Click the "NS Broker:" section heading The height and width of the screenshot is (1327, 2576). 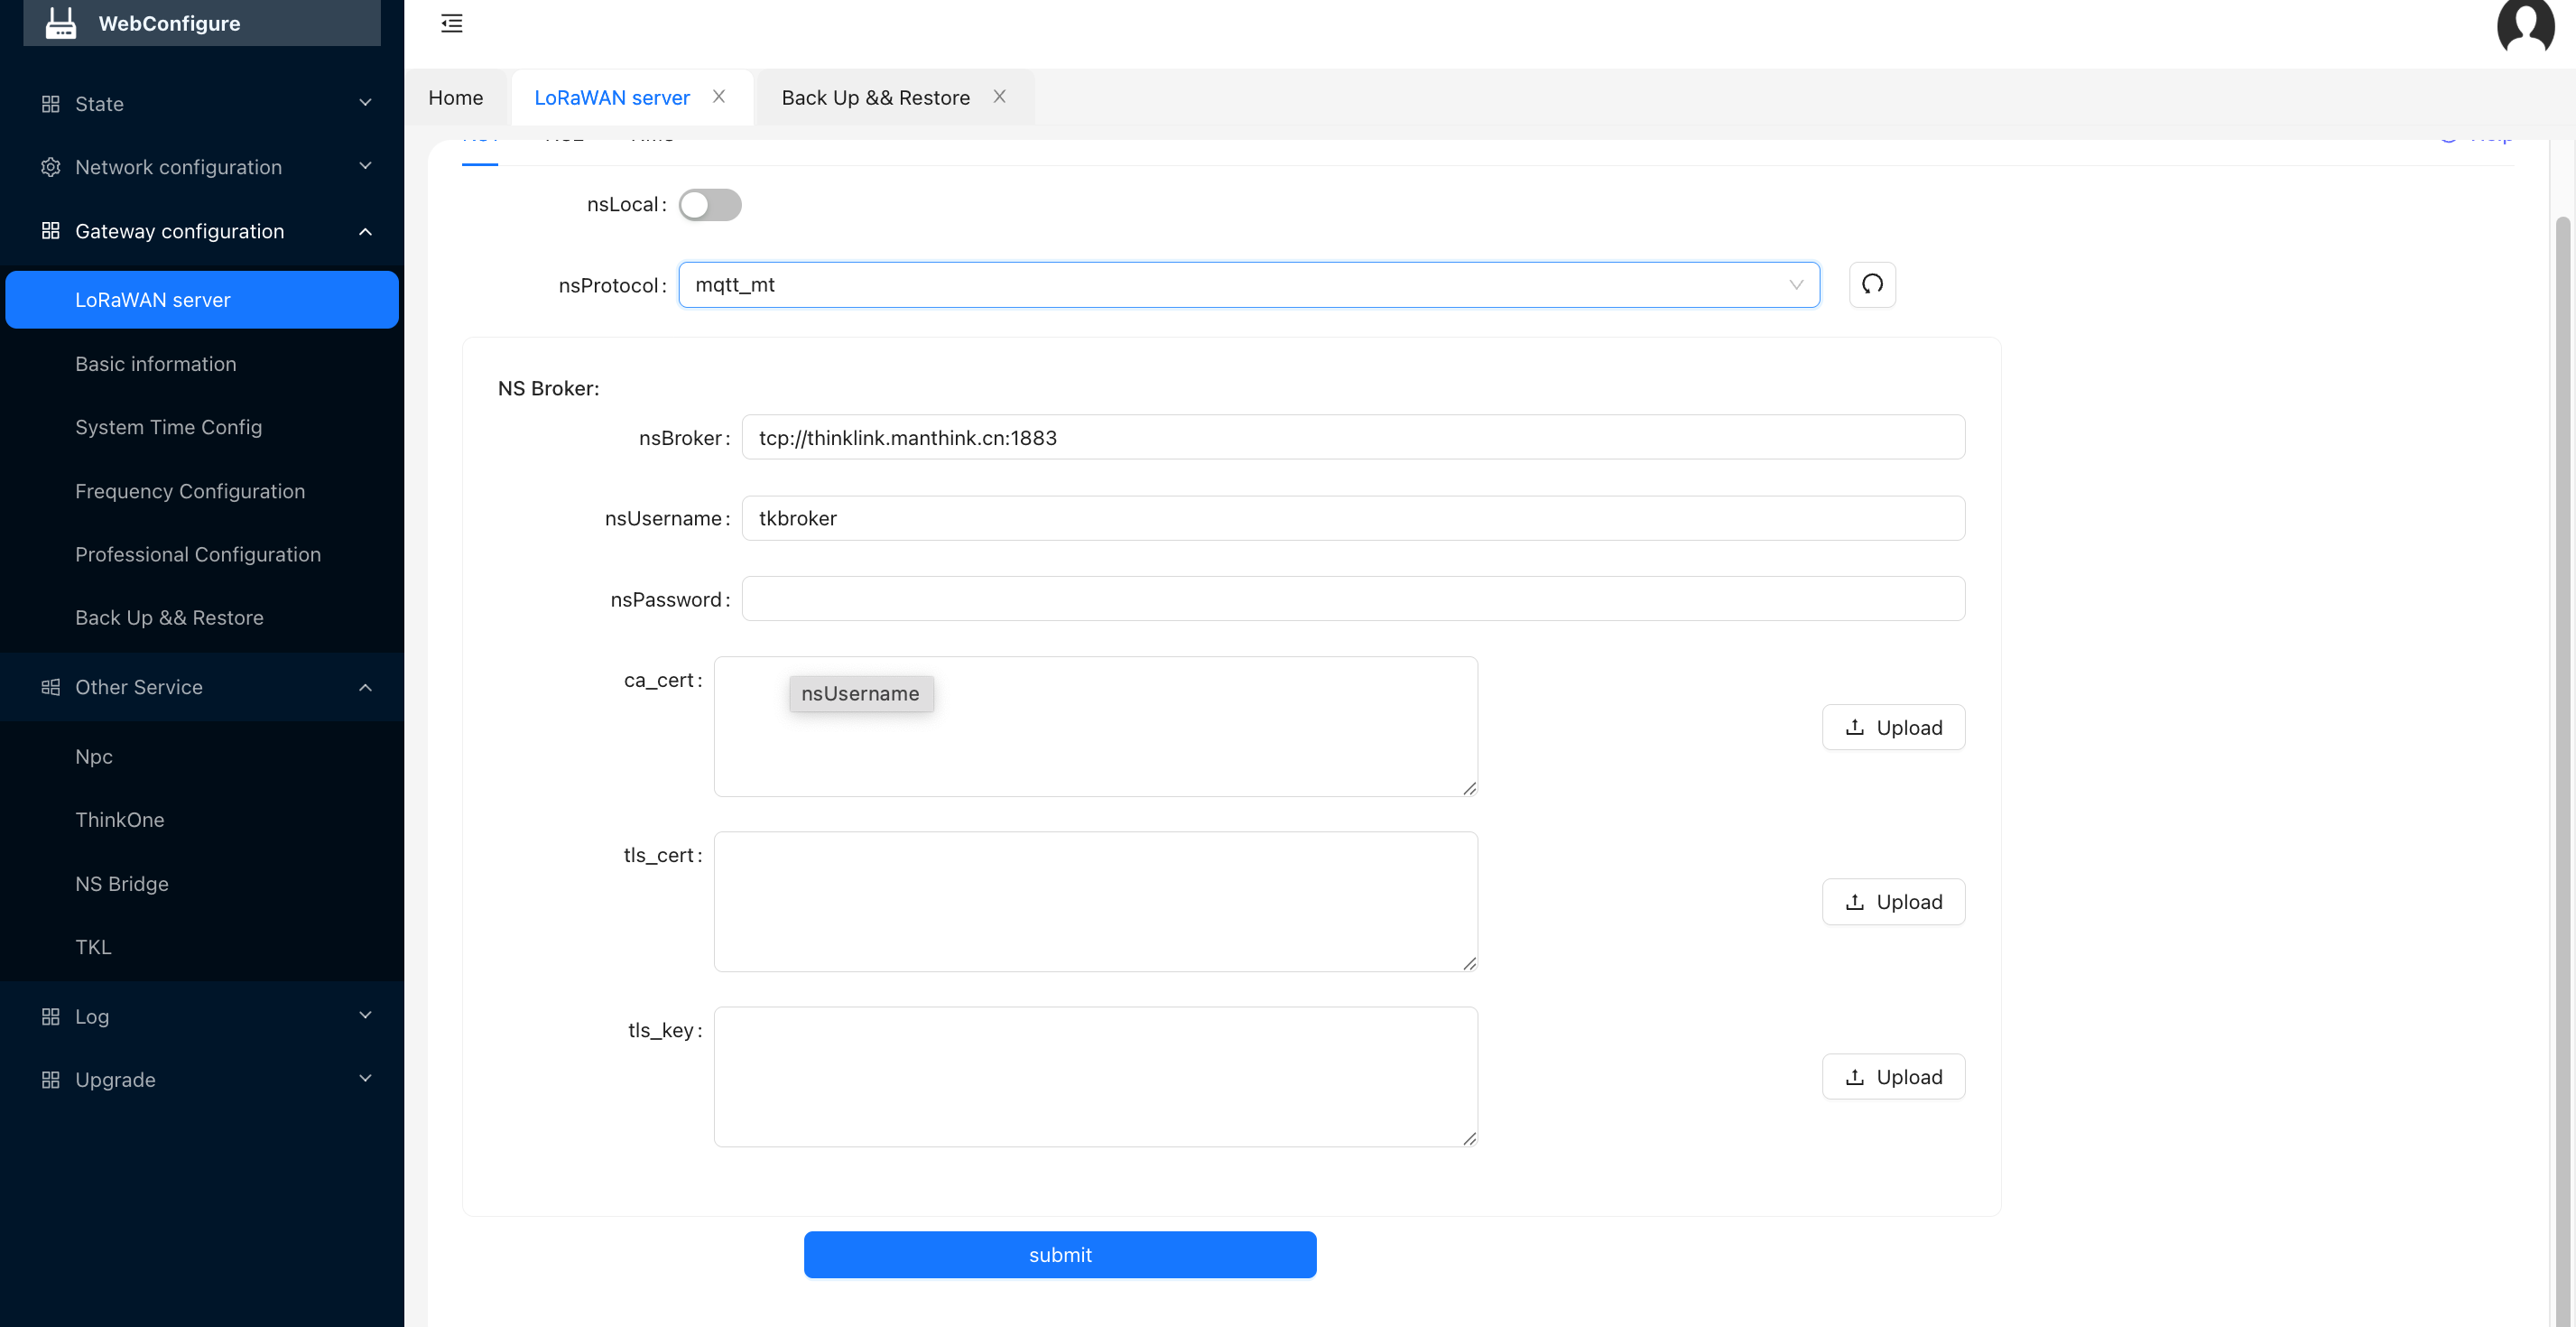click(x=548, y=388)
